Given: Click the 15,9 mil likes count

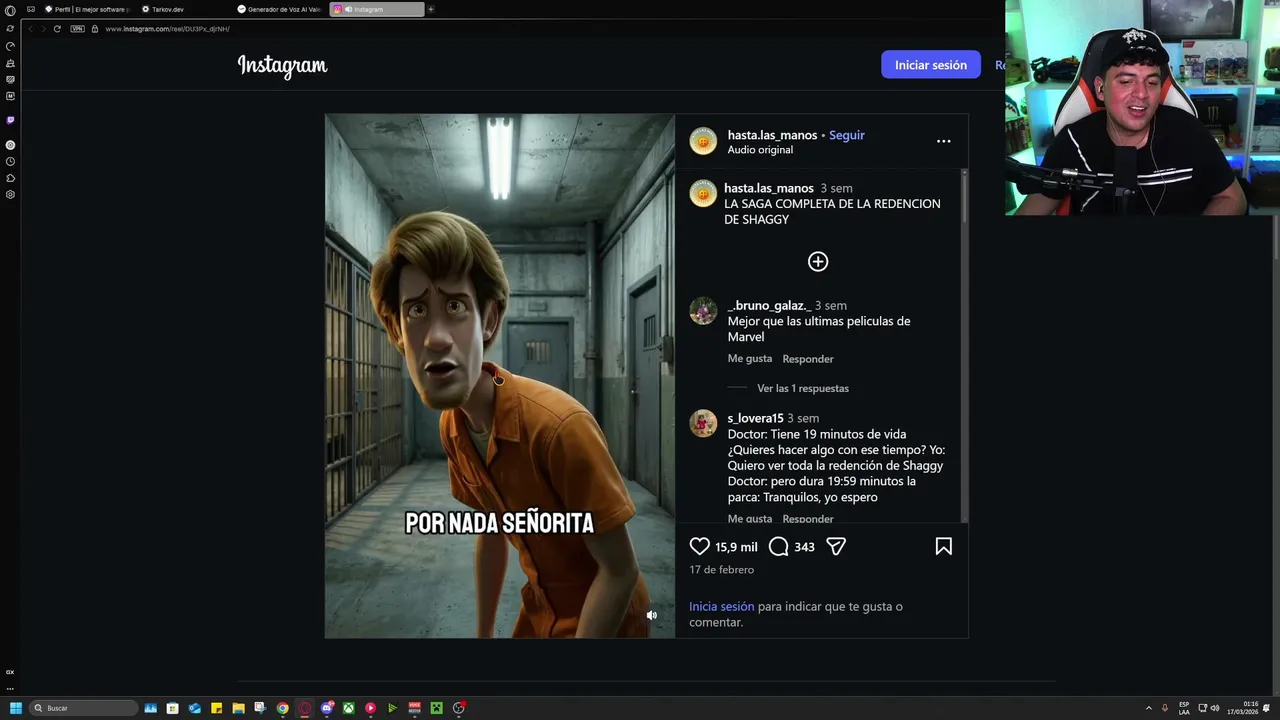Looking at the screenshot, I should 736,547.
